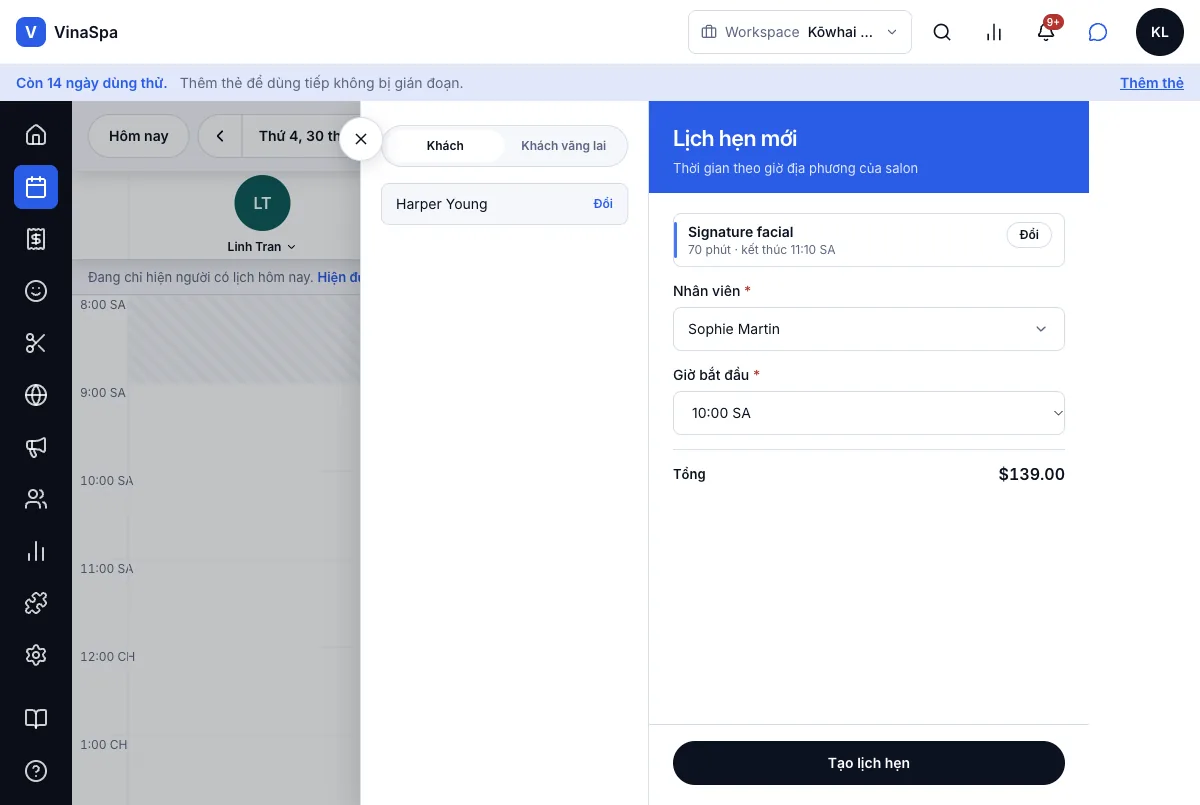Click the Hôm nay button
Screen dimensions: 1200x805
(x=139, y=136)
